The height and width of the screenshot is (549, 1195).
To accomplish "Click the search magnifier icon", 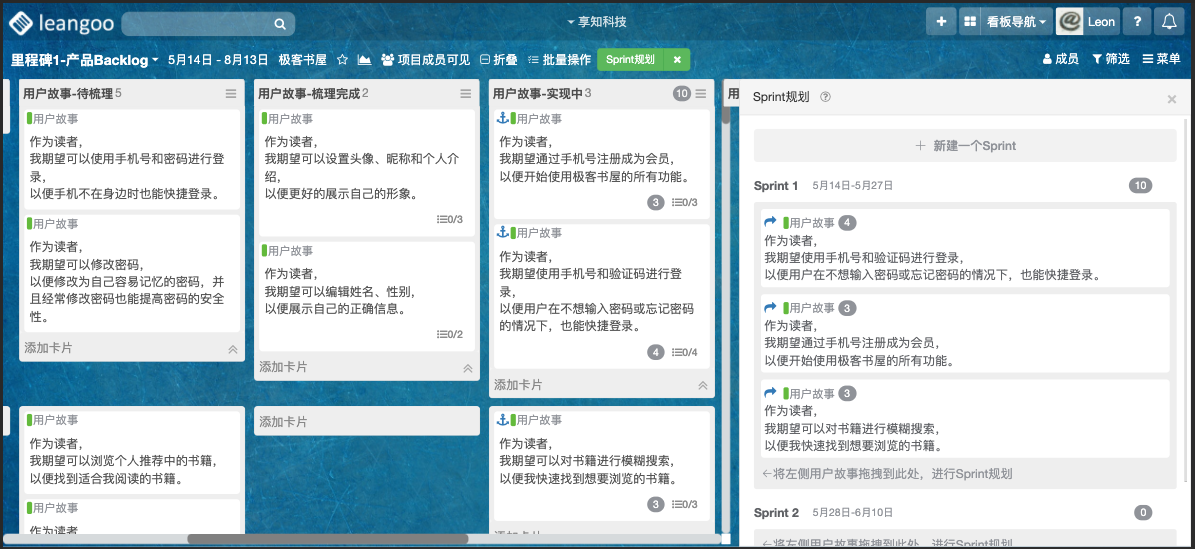I will (x=280, y=23).
